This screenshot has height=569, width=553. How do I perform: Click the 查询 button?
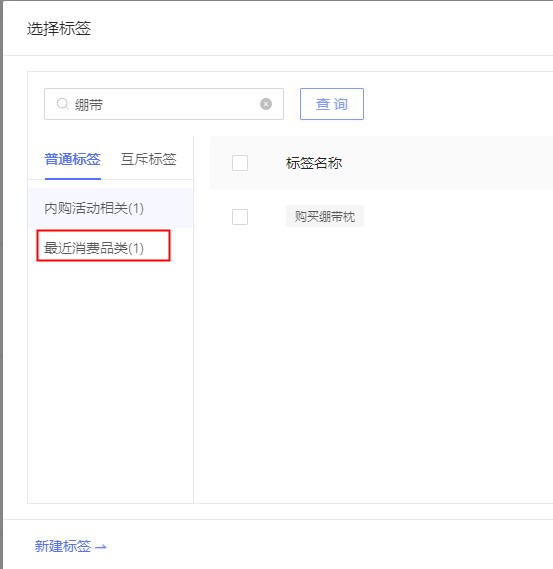point(332,104)
